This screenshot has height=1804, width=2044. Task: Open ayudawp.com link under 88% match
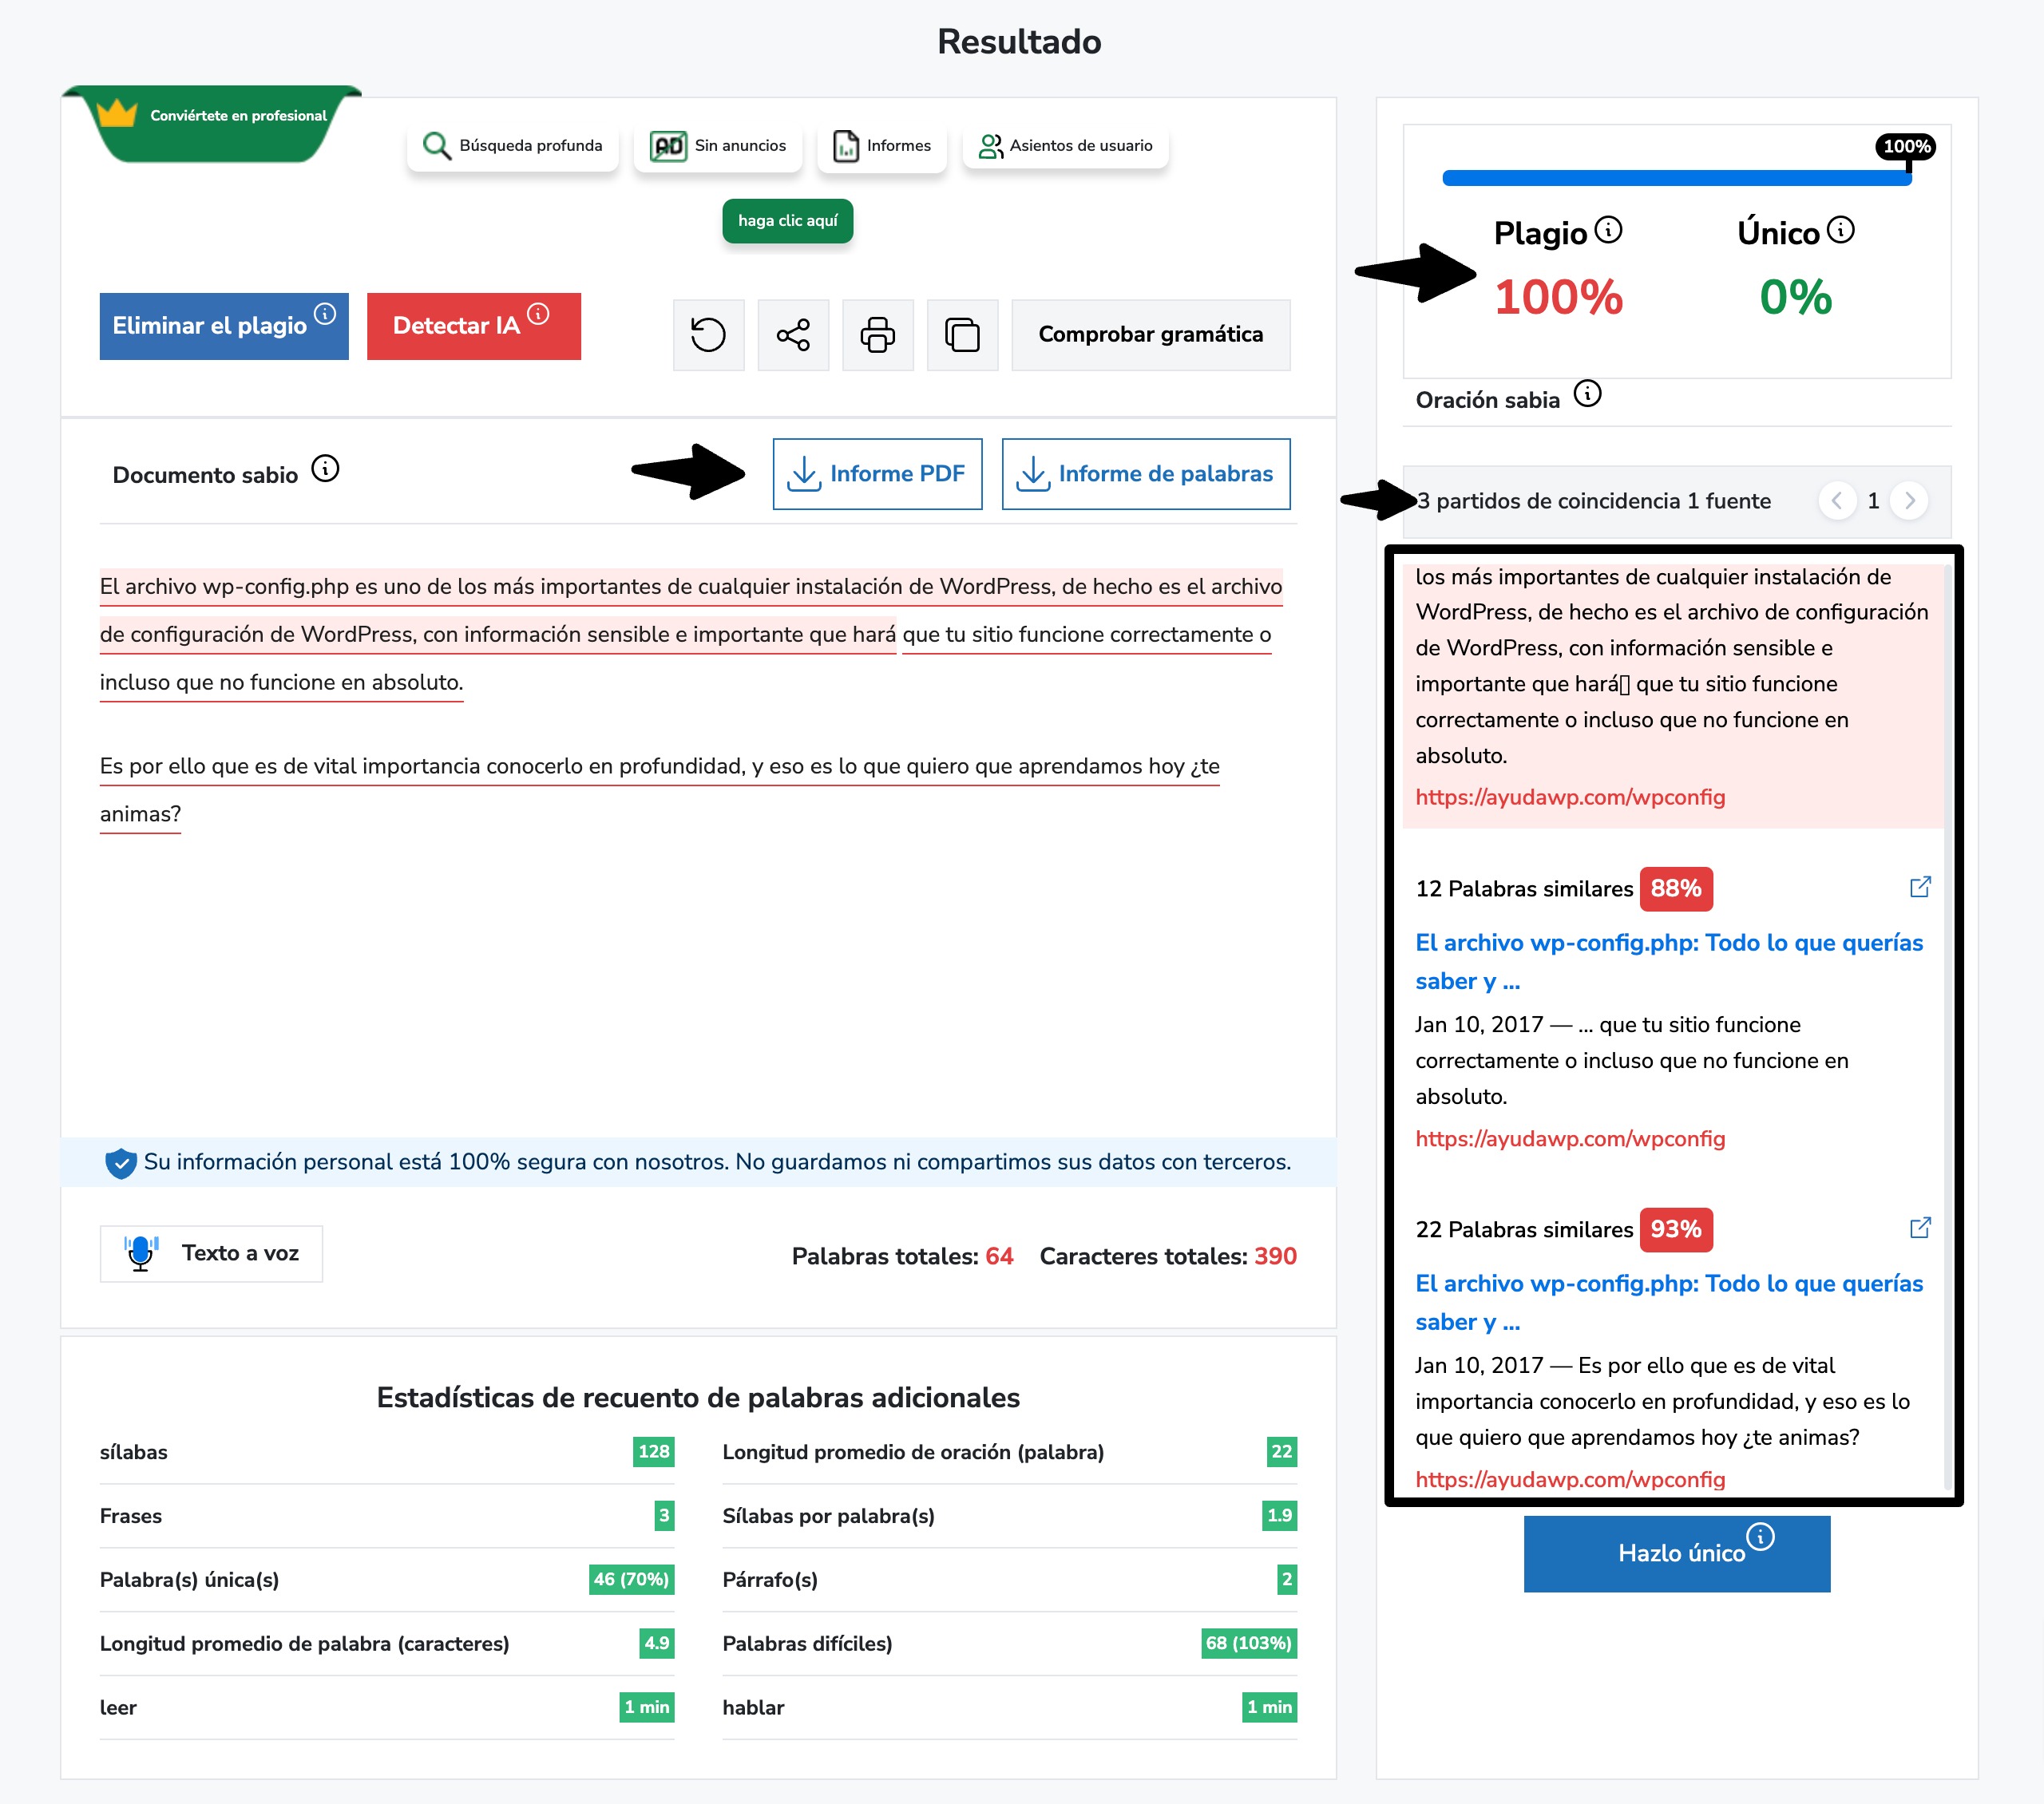[x=1570, y=1138]
